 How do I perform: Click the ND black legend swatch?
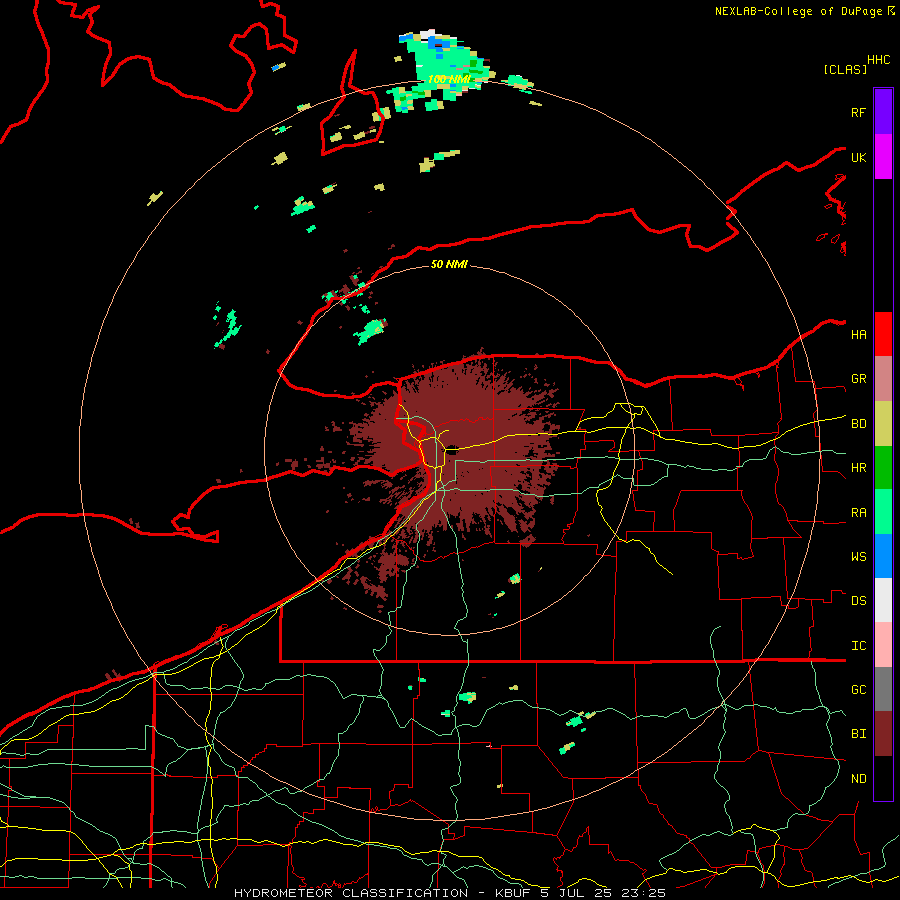point(883,778)
